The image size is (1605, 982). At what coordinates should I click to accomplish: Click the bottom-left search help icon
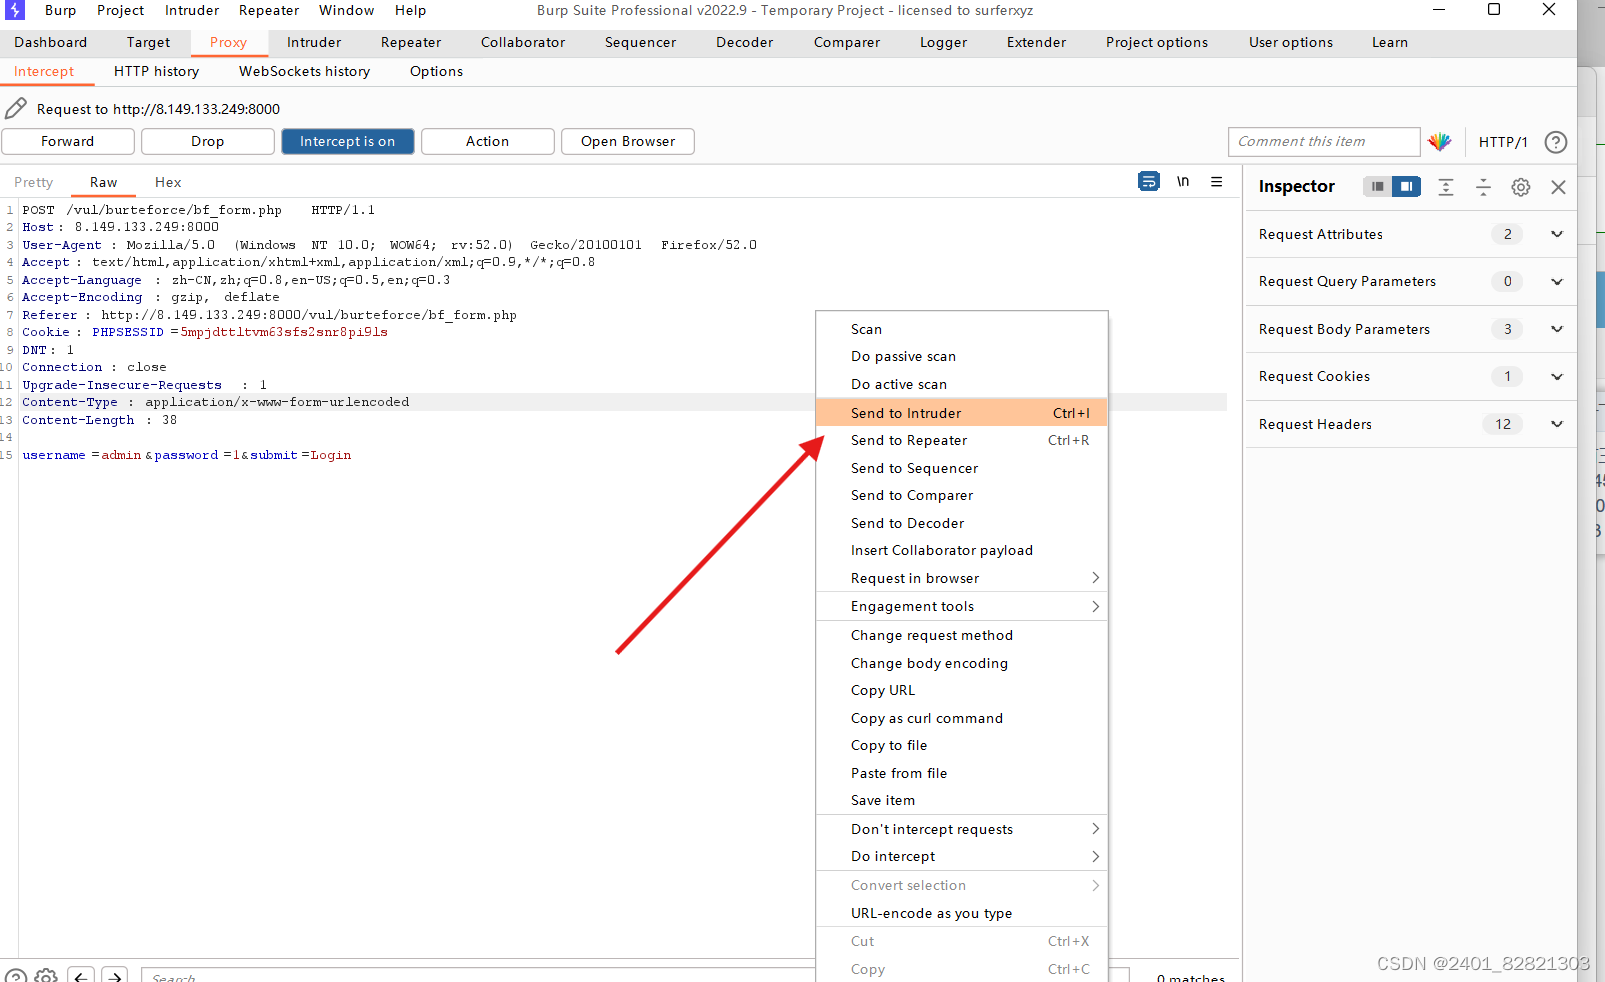[x=16, y=976]
